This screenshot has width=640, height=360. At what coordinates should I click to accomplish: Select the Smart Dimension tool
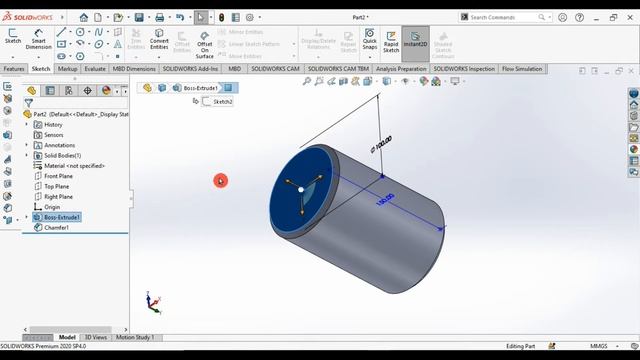[38, 39]
